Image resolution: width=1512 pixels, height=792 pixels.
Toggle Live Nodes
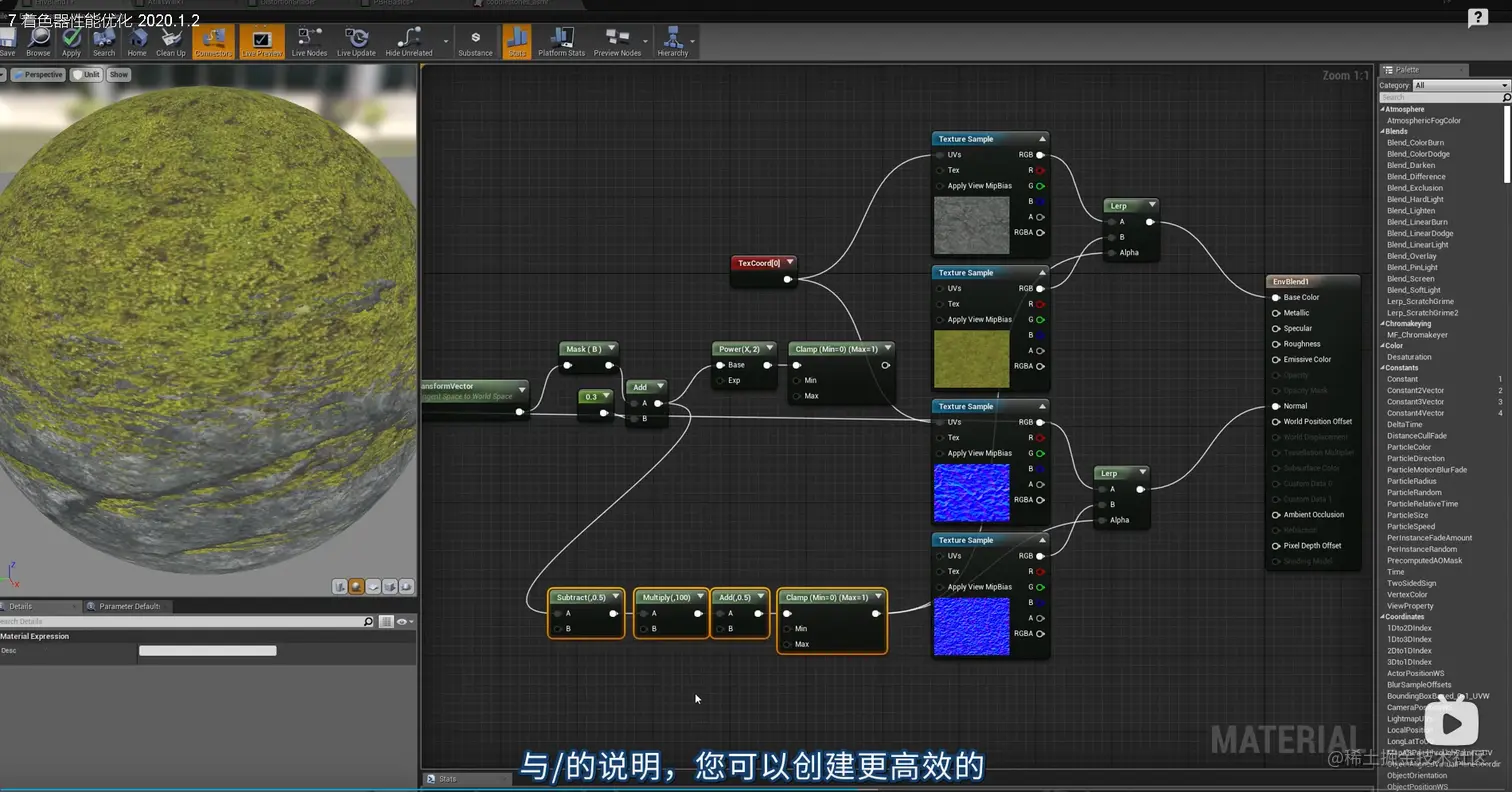tap(309, 41)
